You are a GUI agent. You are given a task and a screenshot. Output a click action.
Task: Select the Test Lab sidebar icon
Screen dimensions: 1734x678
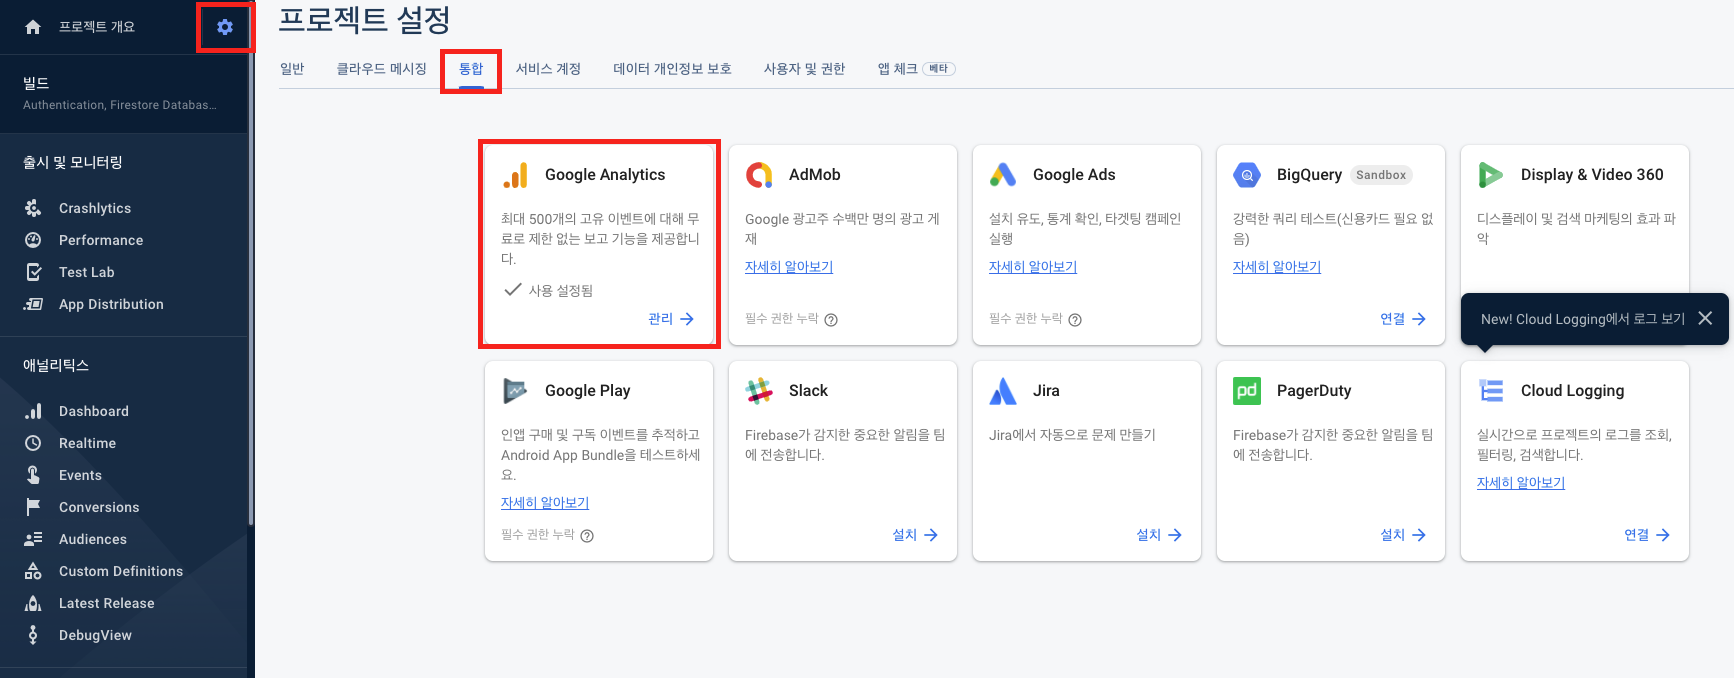click(x=33, y=272)
